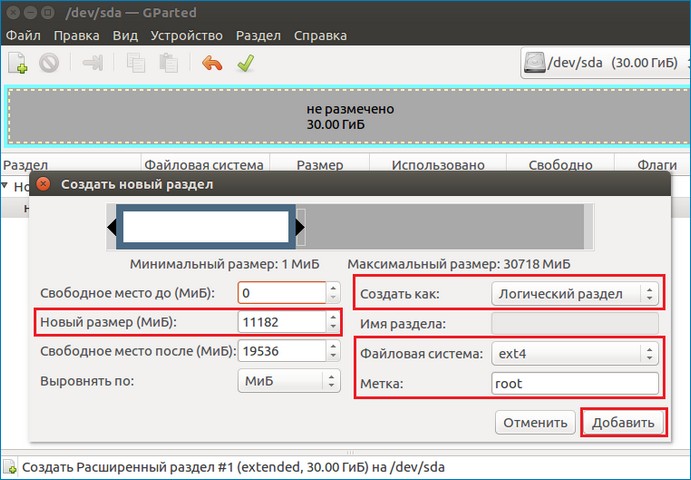Click the Минимальный размер: 1 МиБ text
Viewport: 691px width, 480px height.
point(224,264)
